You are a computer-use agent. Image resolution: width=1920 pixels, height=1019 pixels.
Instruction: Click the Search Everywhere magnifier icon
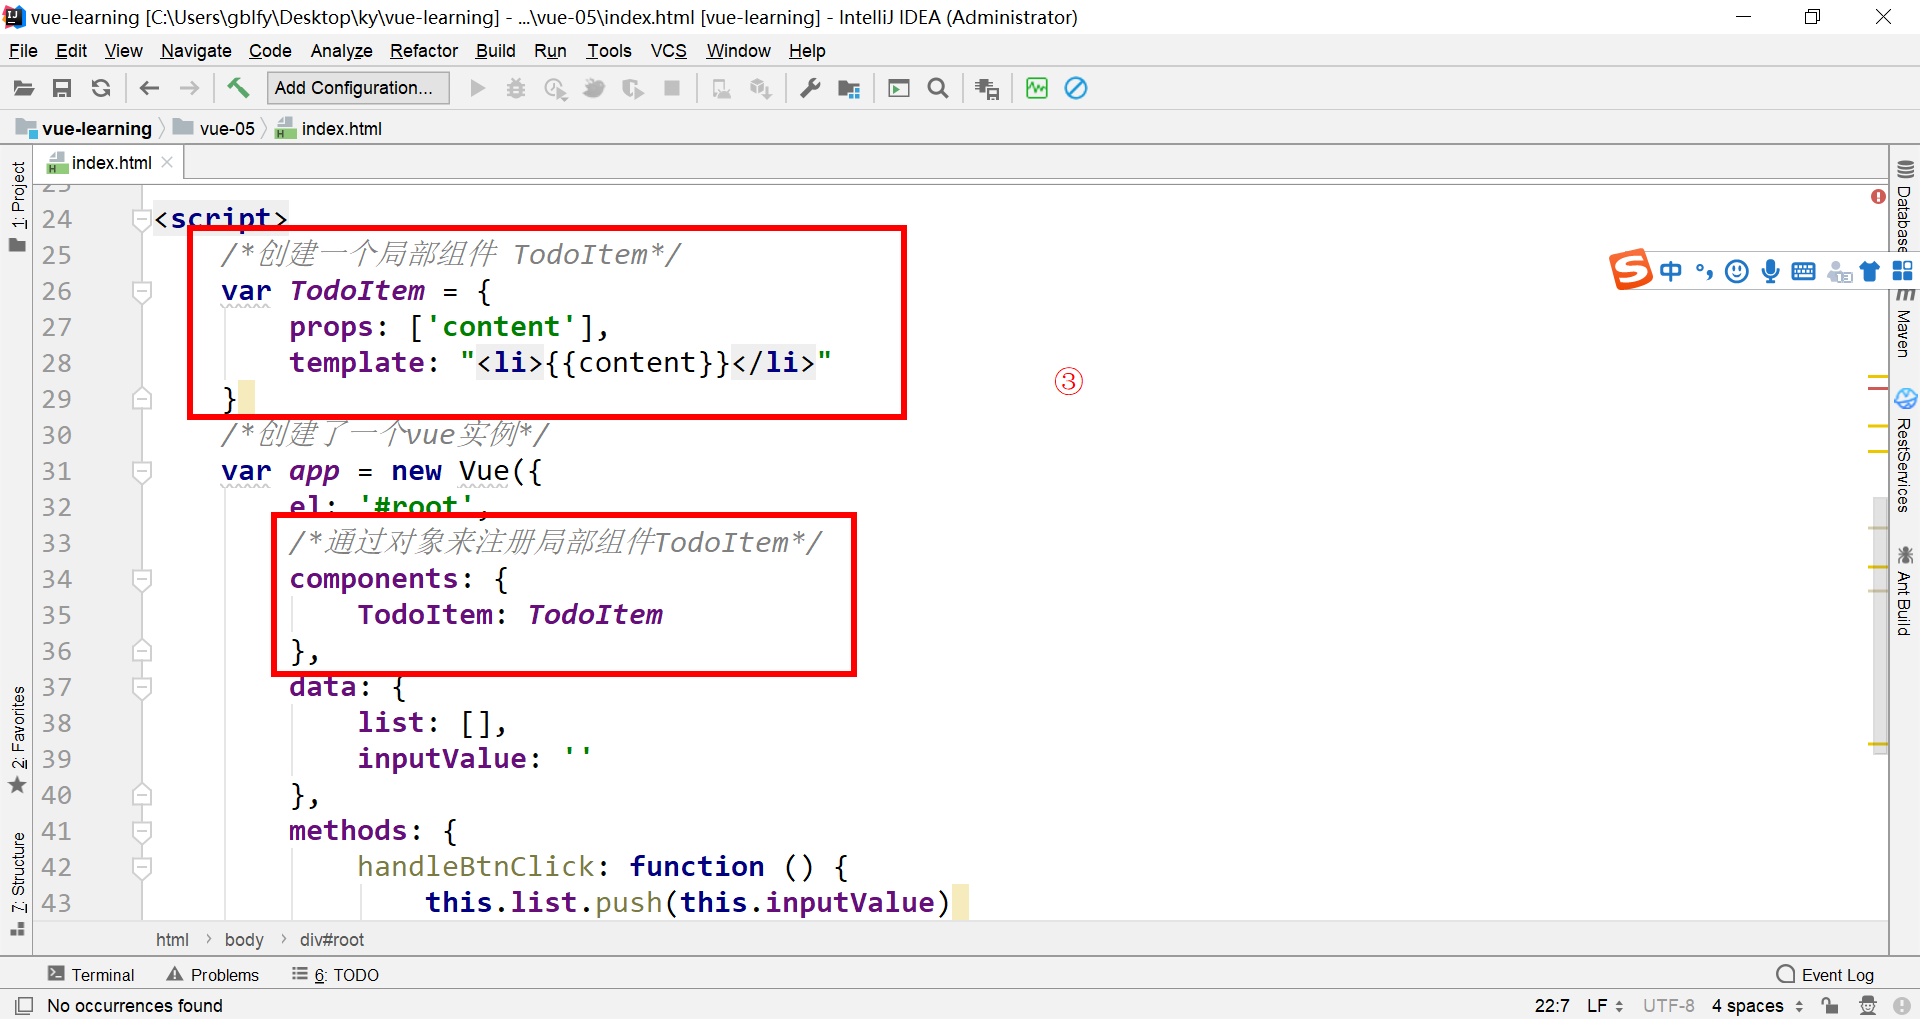tap(938, 89)
